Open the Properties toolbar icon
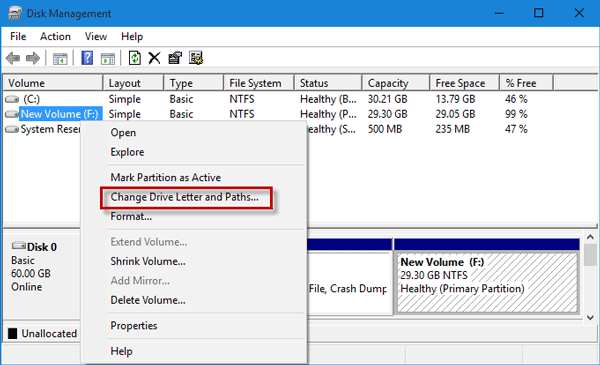Screen dimensions: 600x365 175,58
